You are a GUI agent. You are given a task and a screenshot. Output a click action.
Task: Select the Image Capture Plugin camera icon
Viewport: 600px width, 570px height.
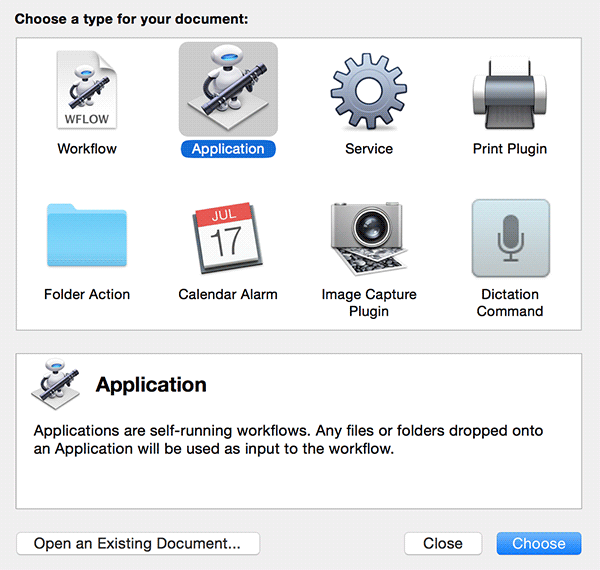368,238
